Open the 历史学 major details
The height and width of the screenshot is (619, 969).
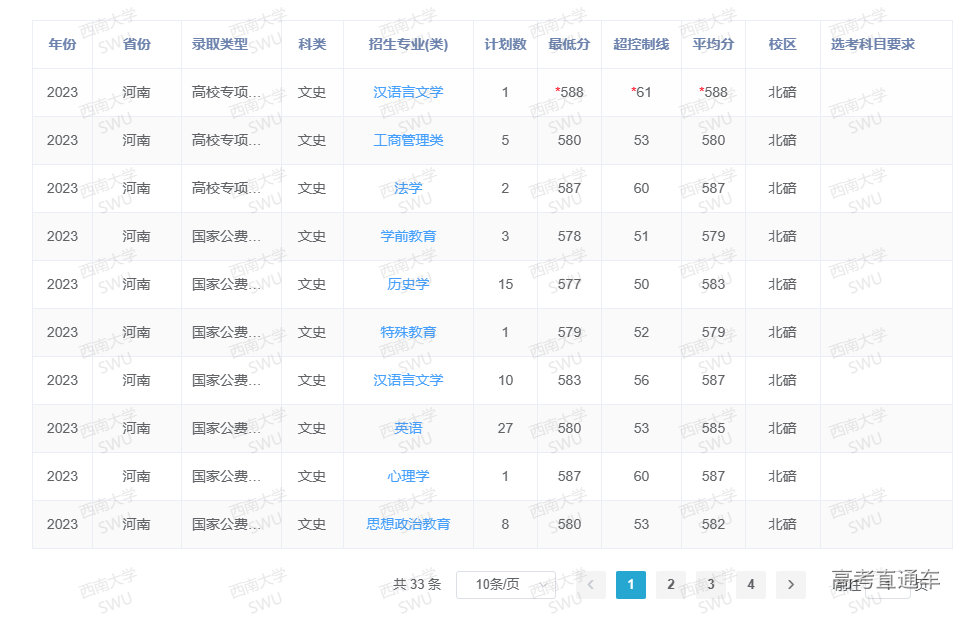(x=408, y=284)
